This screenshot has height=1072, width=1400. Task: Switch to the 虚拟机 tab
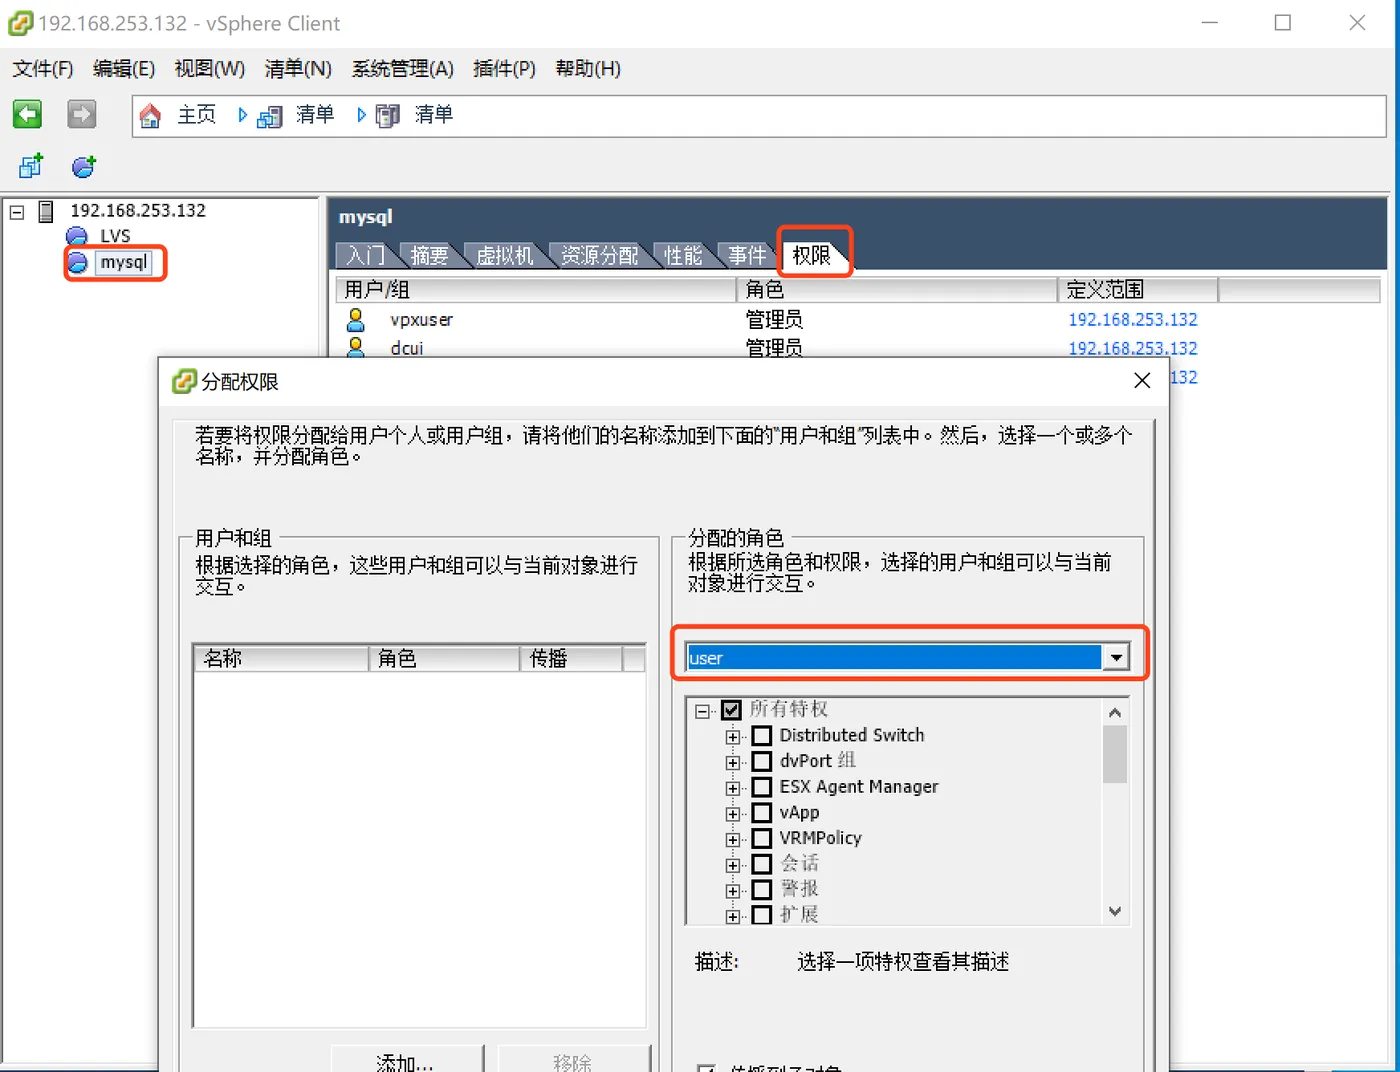tap(504, 256)
